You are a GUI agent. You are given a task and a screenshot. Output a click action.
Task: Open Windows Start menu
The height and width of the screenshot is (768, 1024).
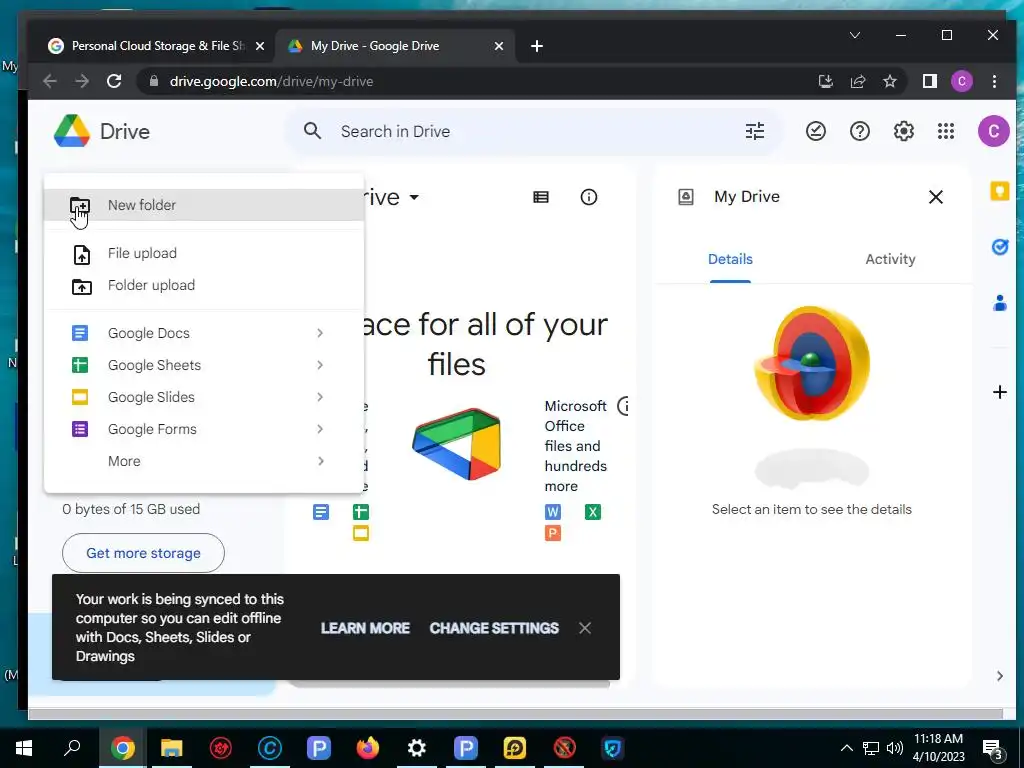pos(24,748)
